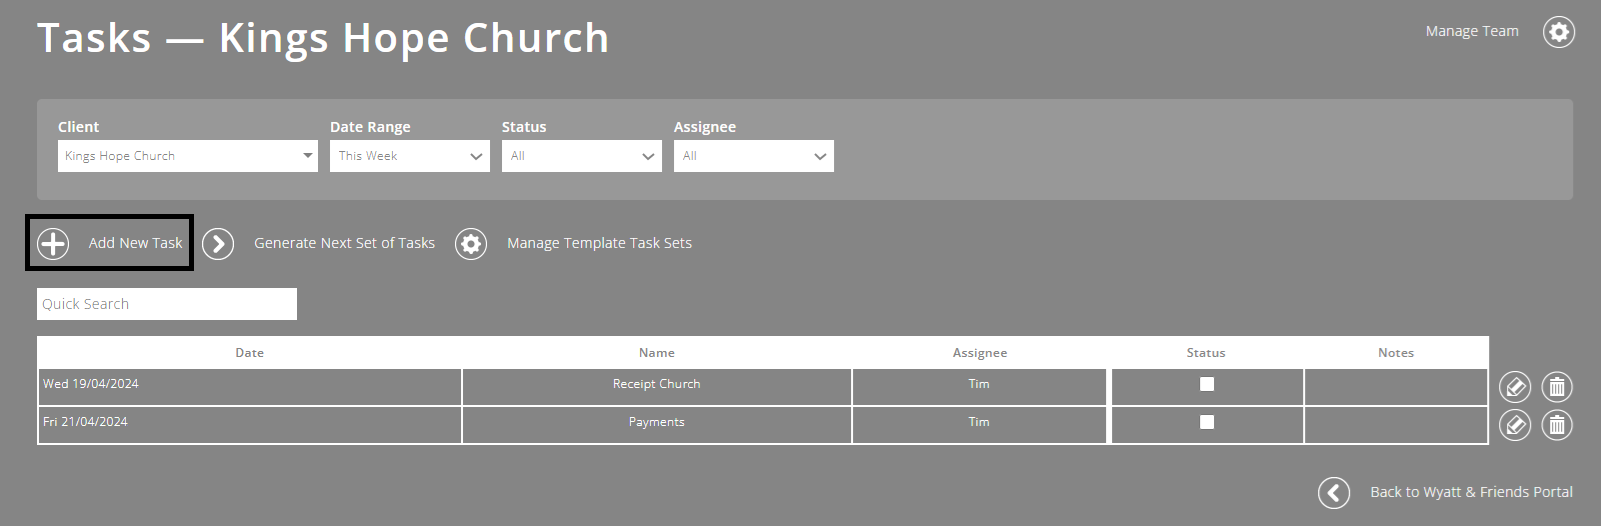Viewport: 1601px width, 526px height.
Task: Click assignee Tim in Payments row
Action: [979, 425]
